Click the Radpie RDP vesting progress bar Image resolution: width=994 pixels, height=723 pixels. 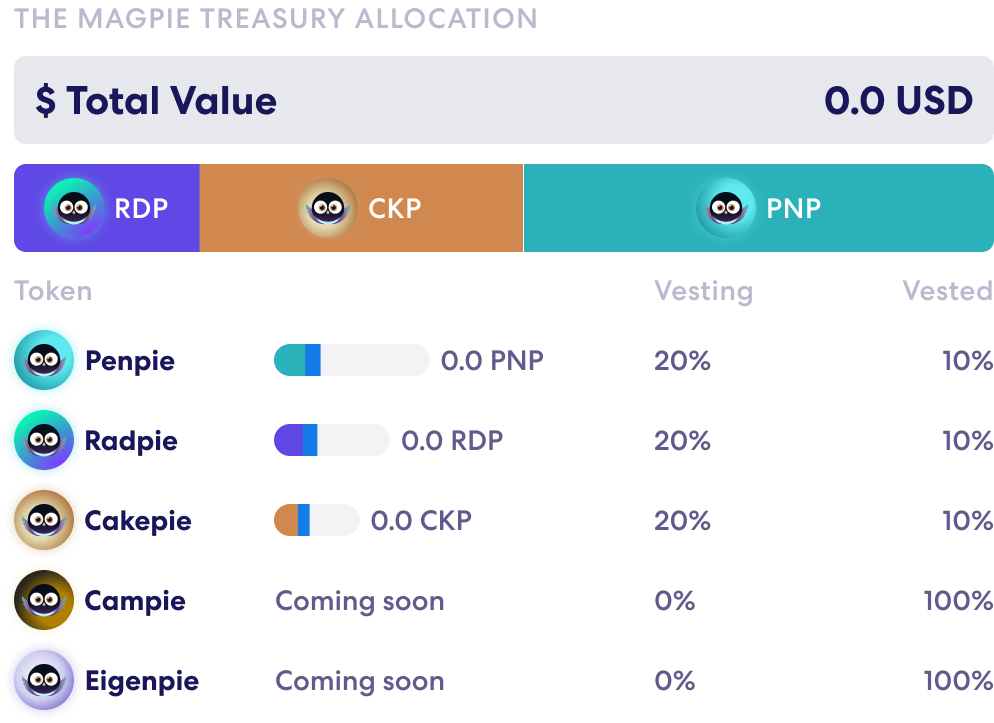pyautogui.click(x=331, y=440)
